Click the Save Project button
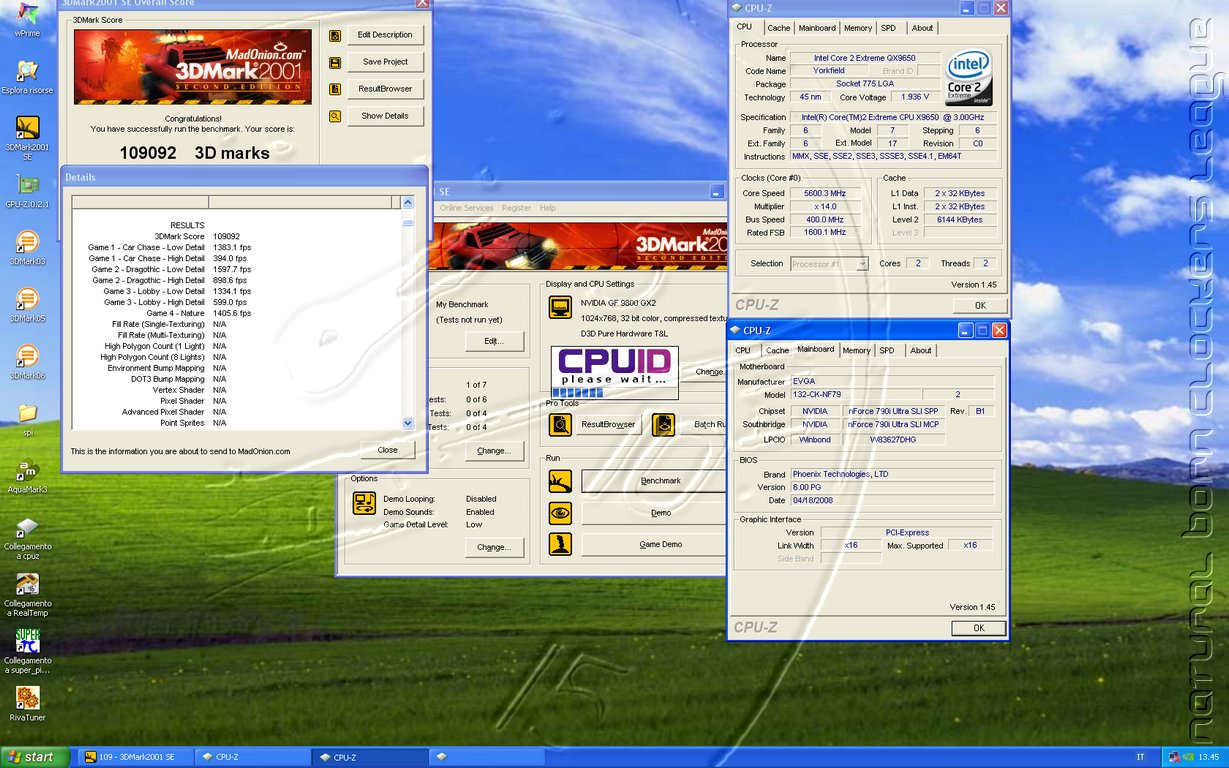The width and height of the screenshot is (1229, 768). pos(385,62)
